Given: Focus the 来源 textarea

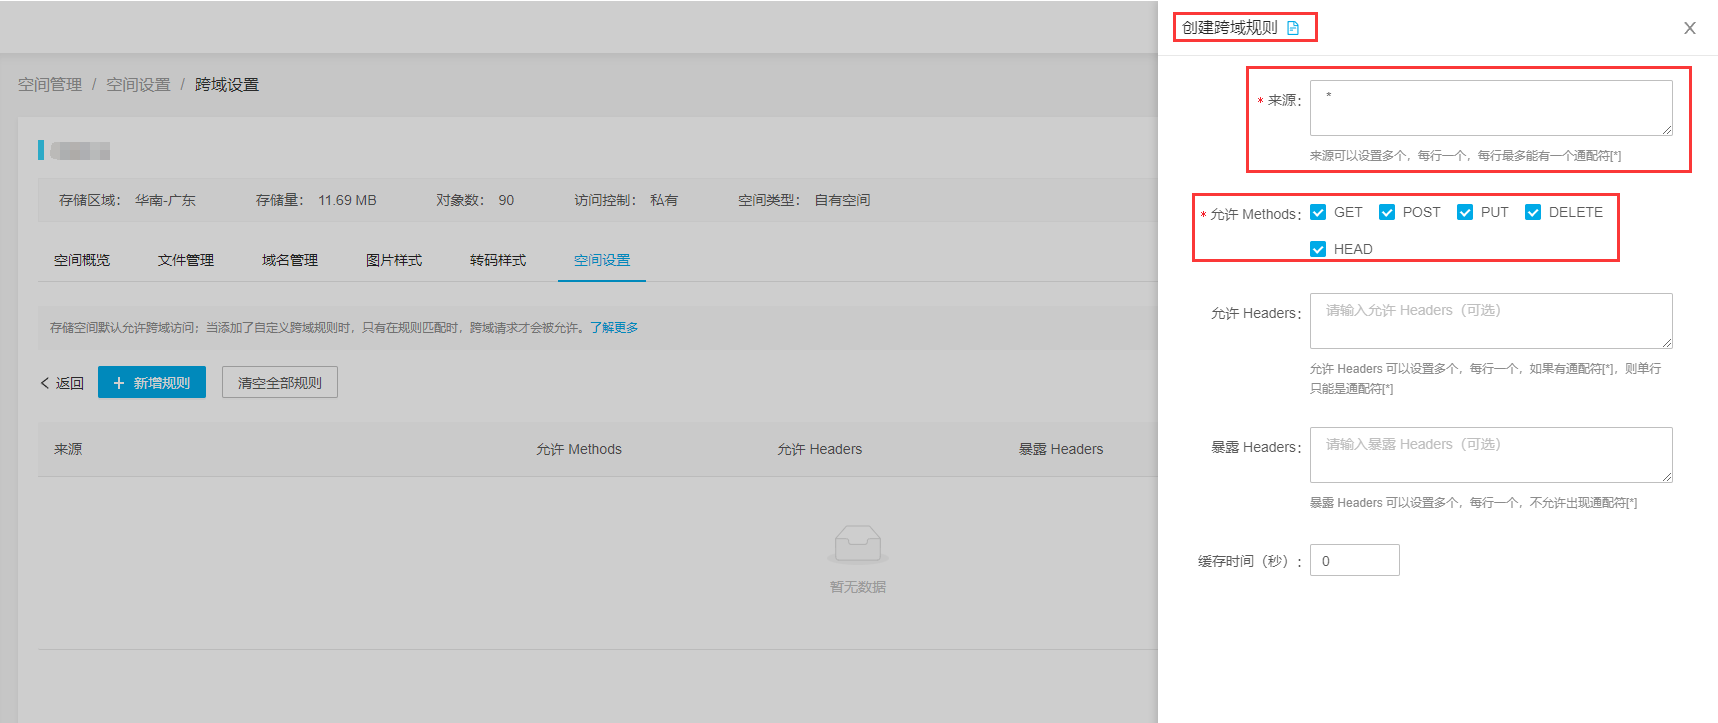Looking at the screenshot, I should point(1491,108).
